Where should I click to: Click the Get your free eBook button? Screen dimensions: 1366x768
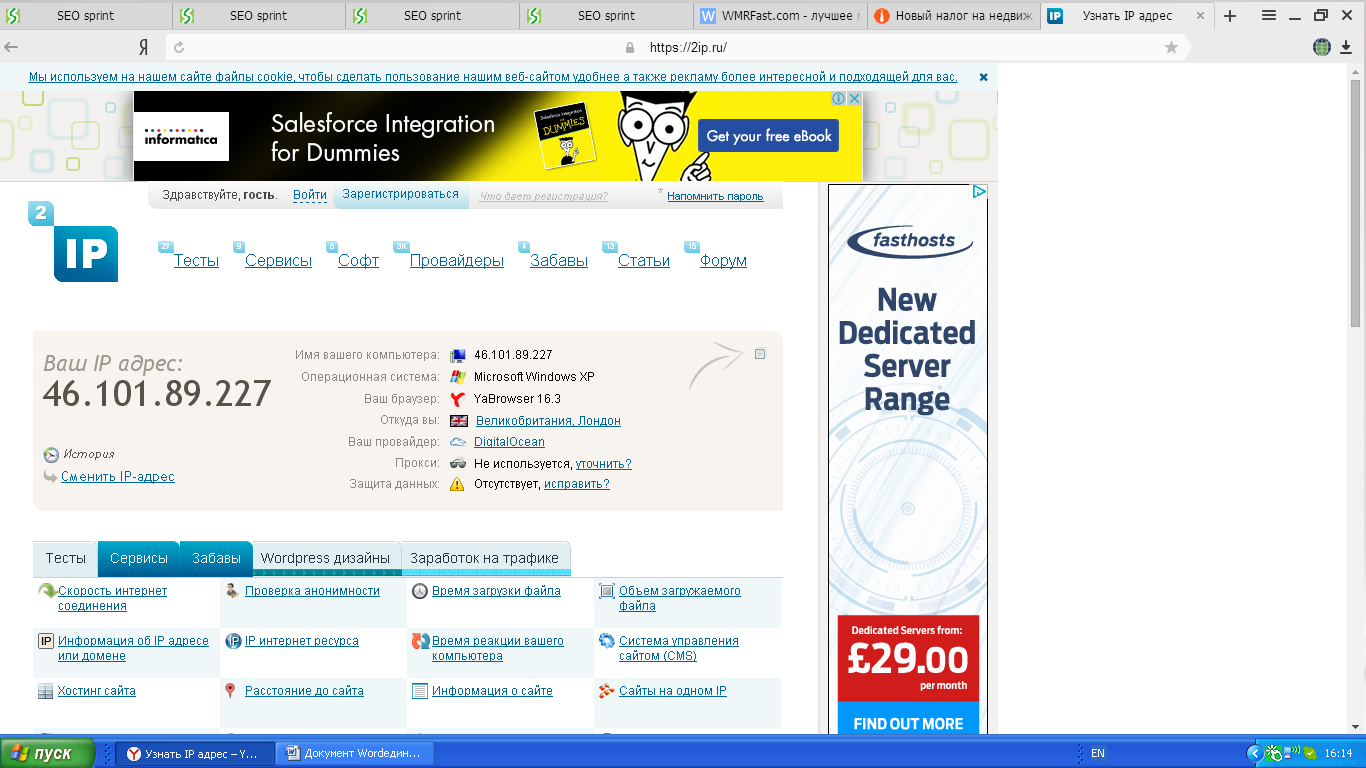769,136
